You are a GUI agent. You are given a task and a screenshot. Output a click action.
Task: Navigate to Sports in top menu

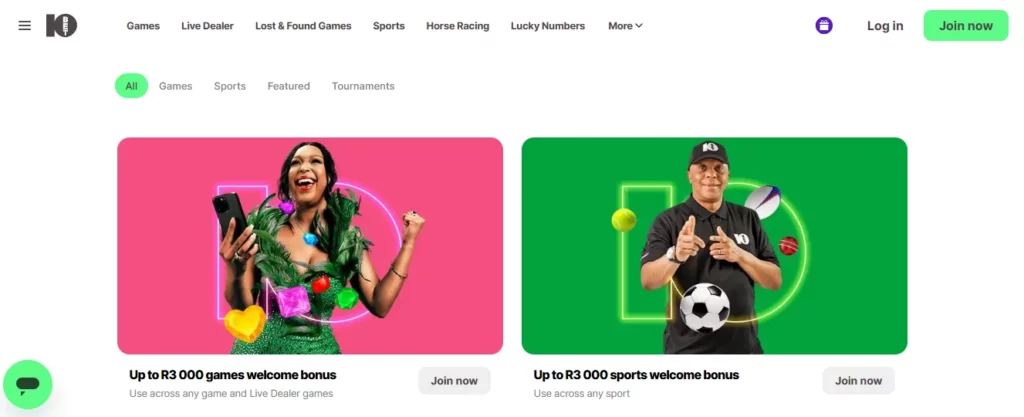pos(389,26)
